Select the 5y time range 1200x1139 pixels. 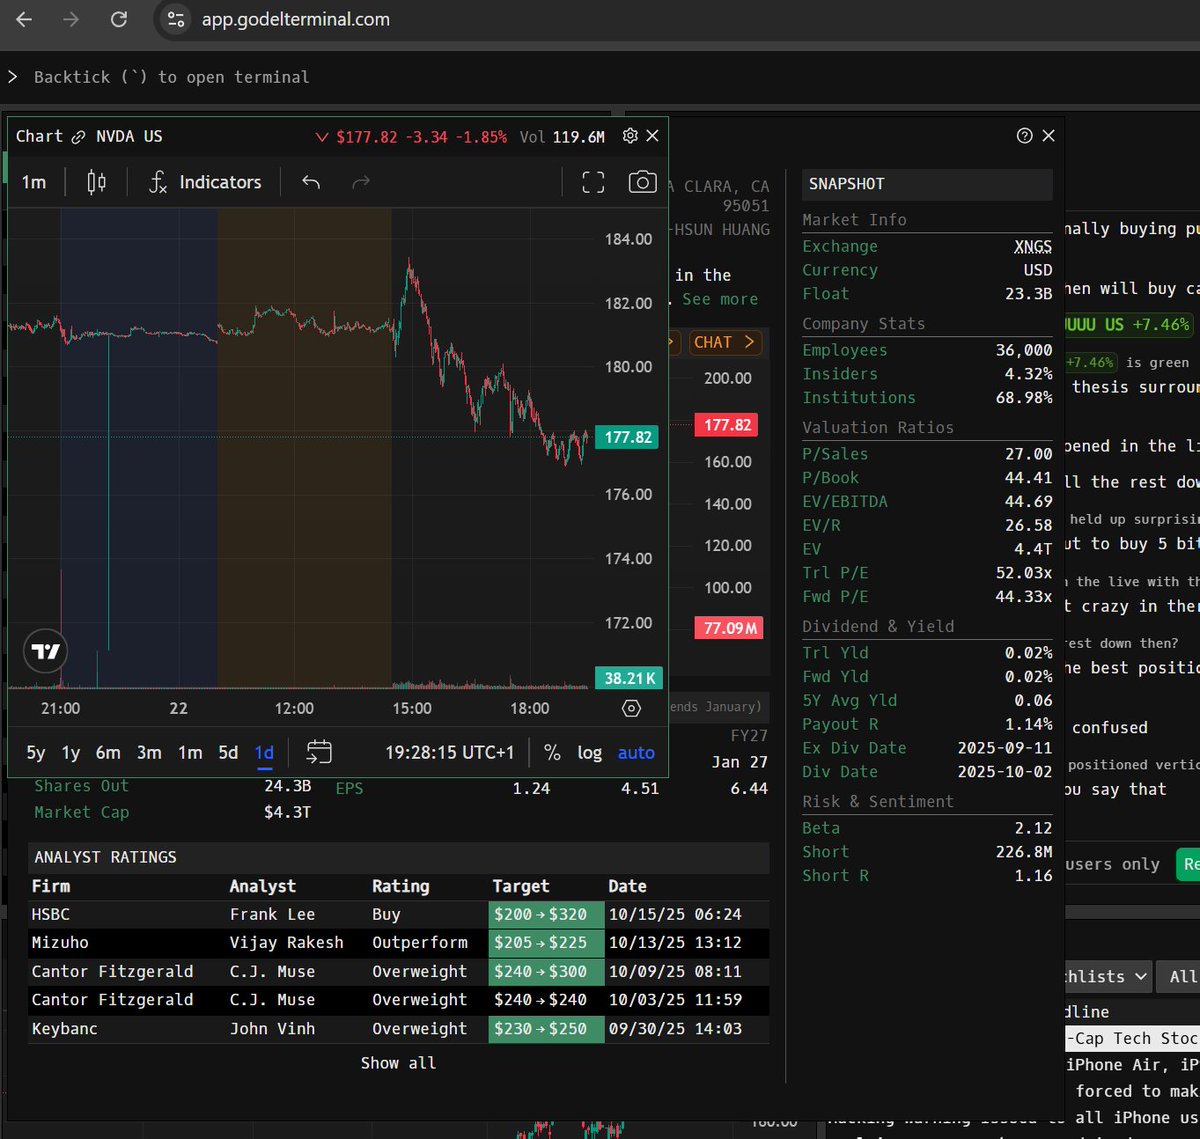coord(36,753)
